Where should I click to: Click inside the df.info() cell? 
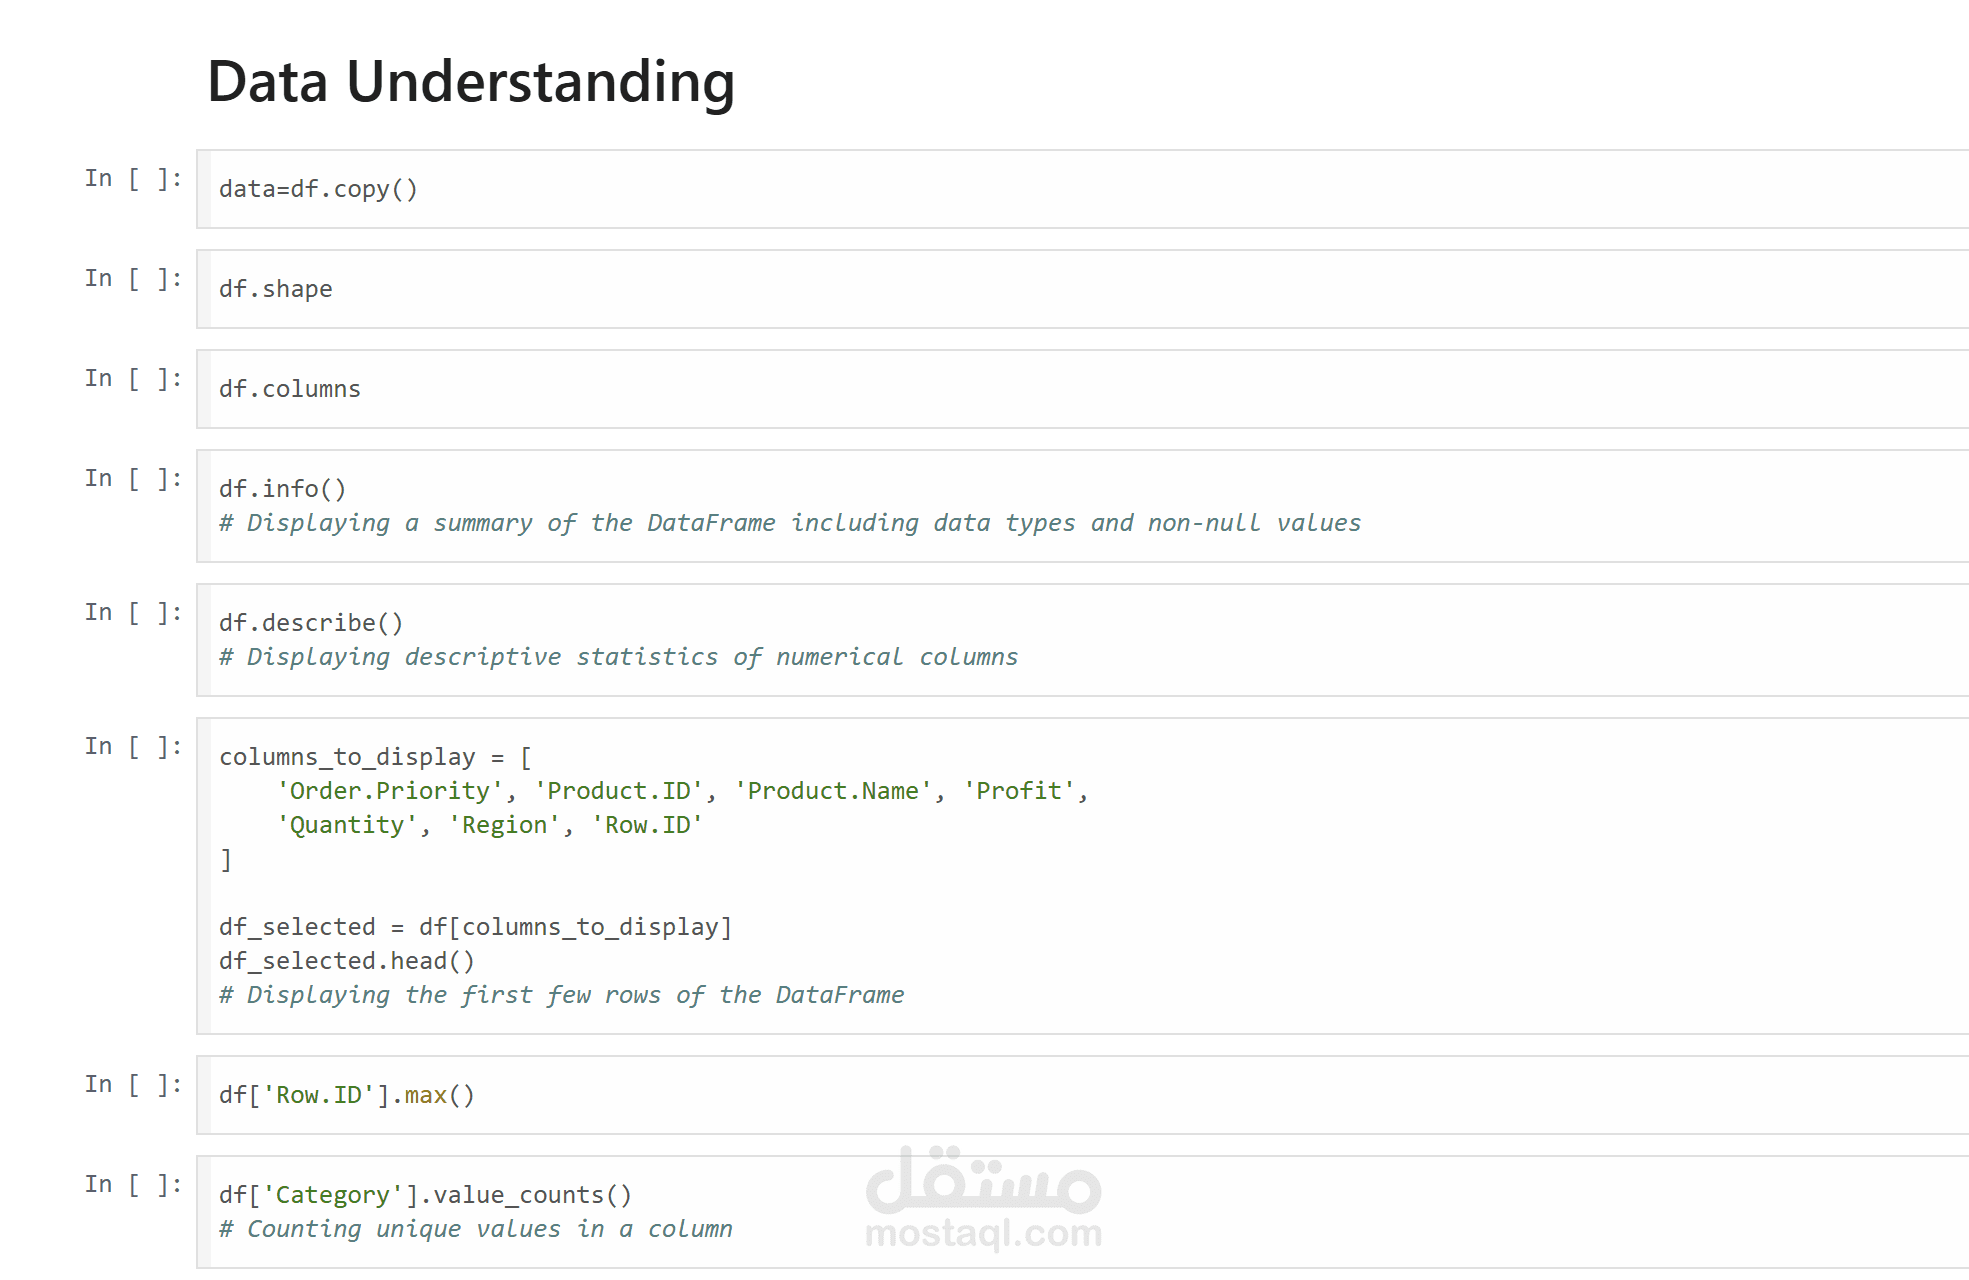pos(1083,506)
